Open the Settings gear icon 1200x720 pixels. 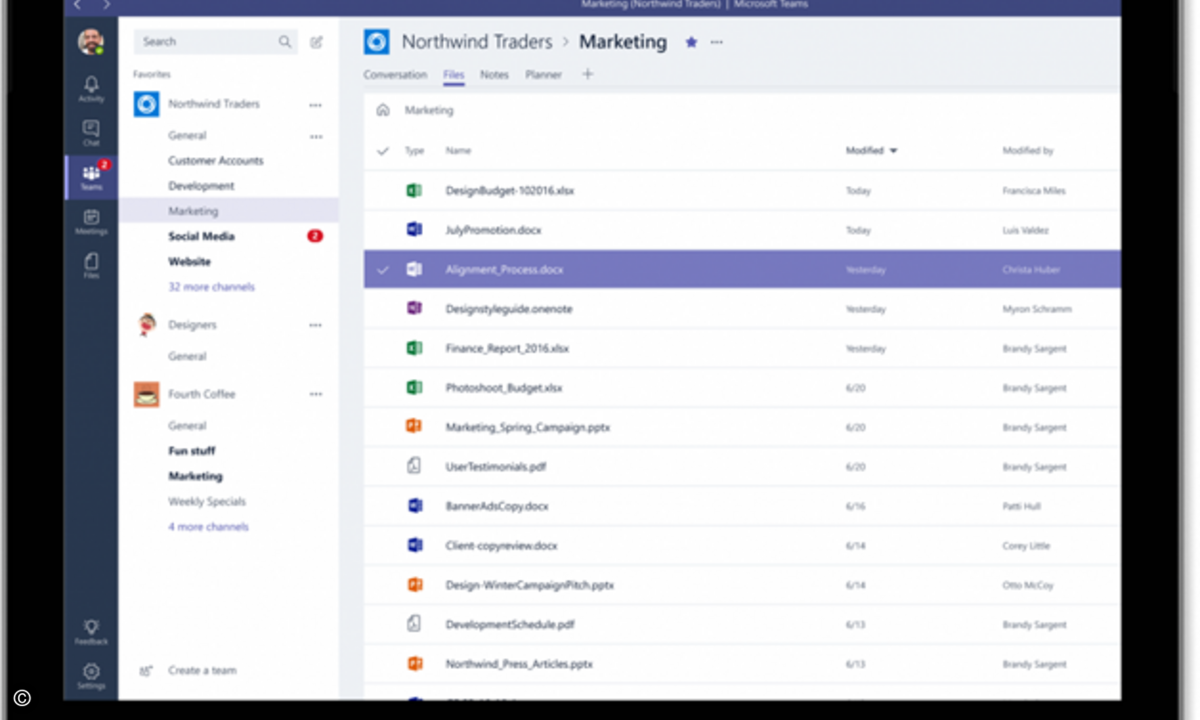point(91,672)
